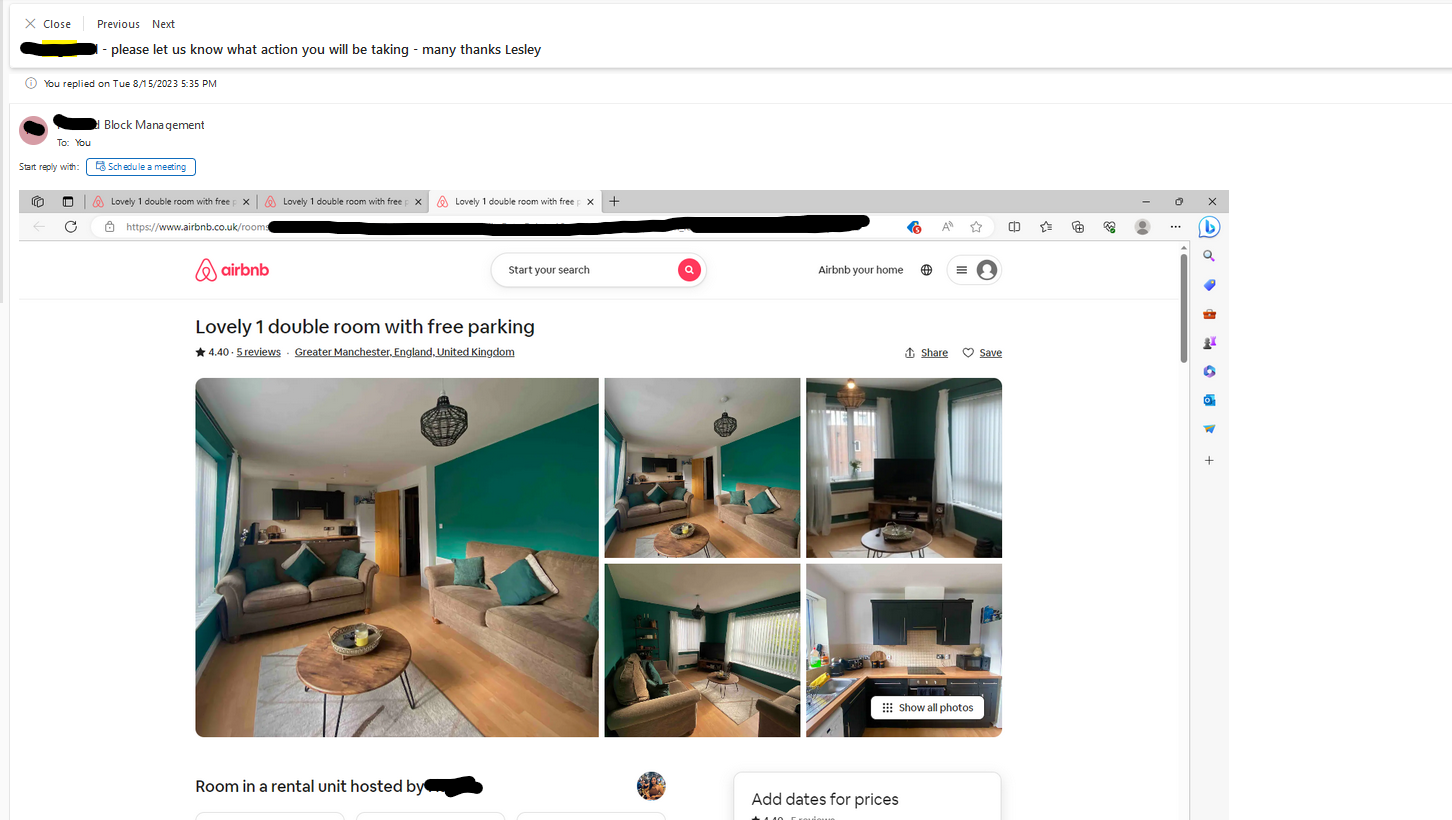The image size is (1452, 820).
Task: Click Show all photos button
Action: click(x=927, y=707)
